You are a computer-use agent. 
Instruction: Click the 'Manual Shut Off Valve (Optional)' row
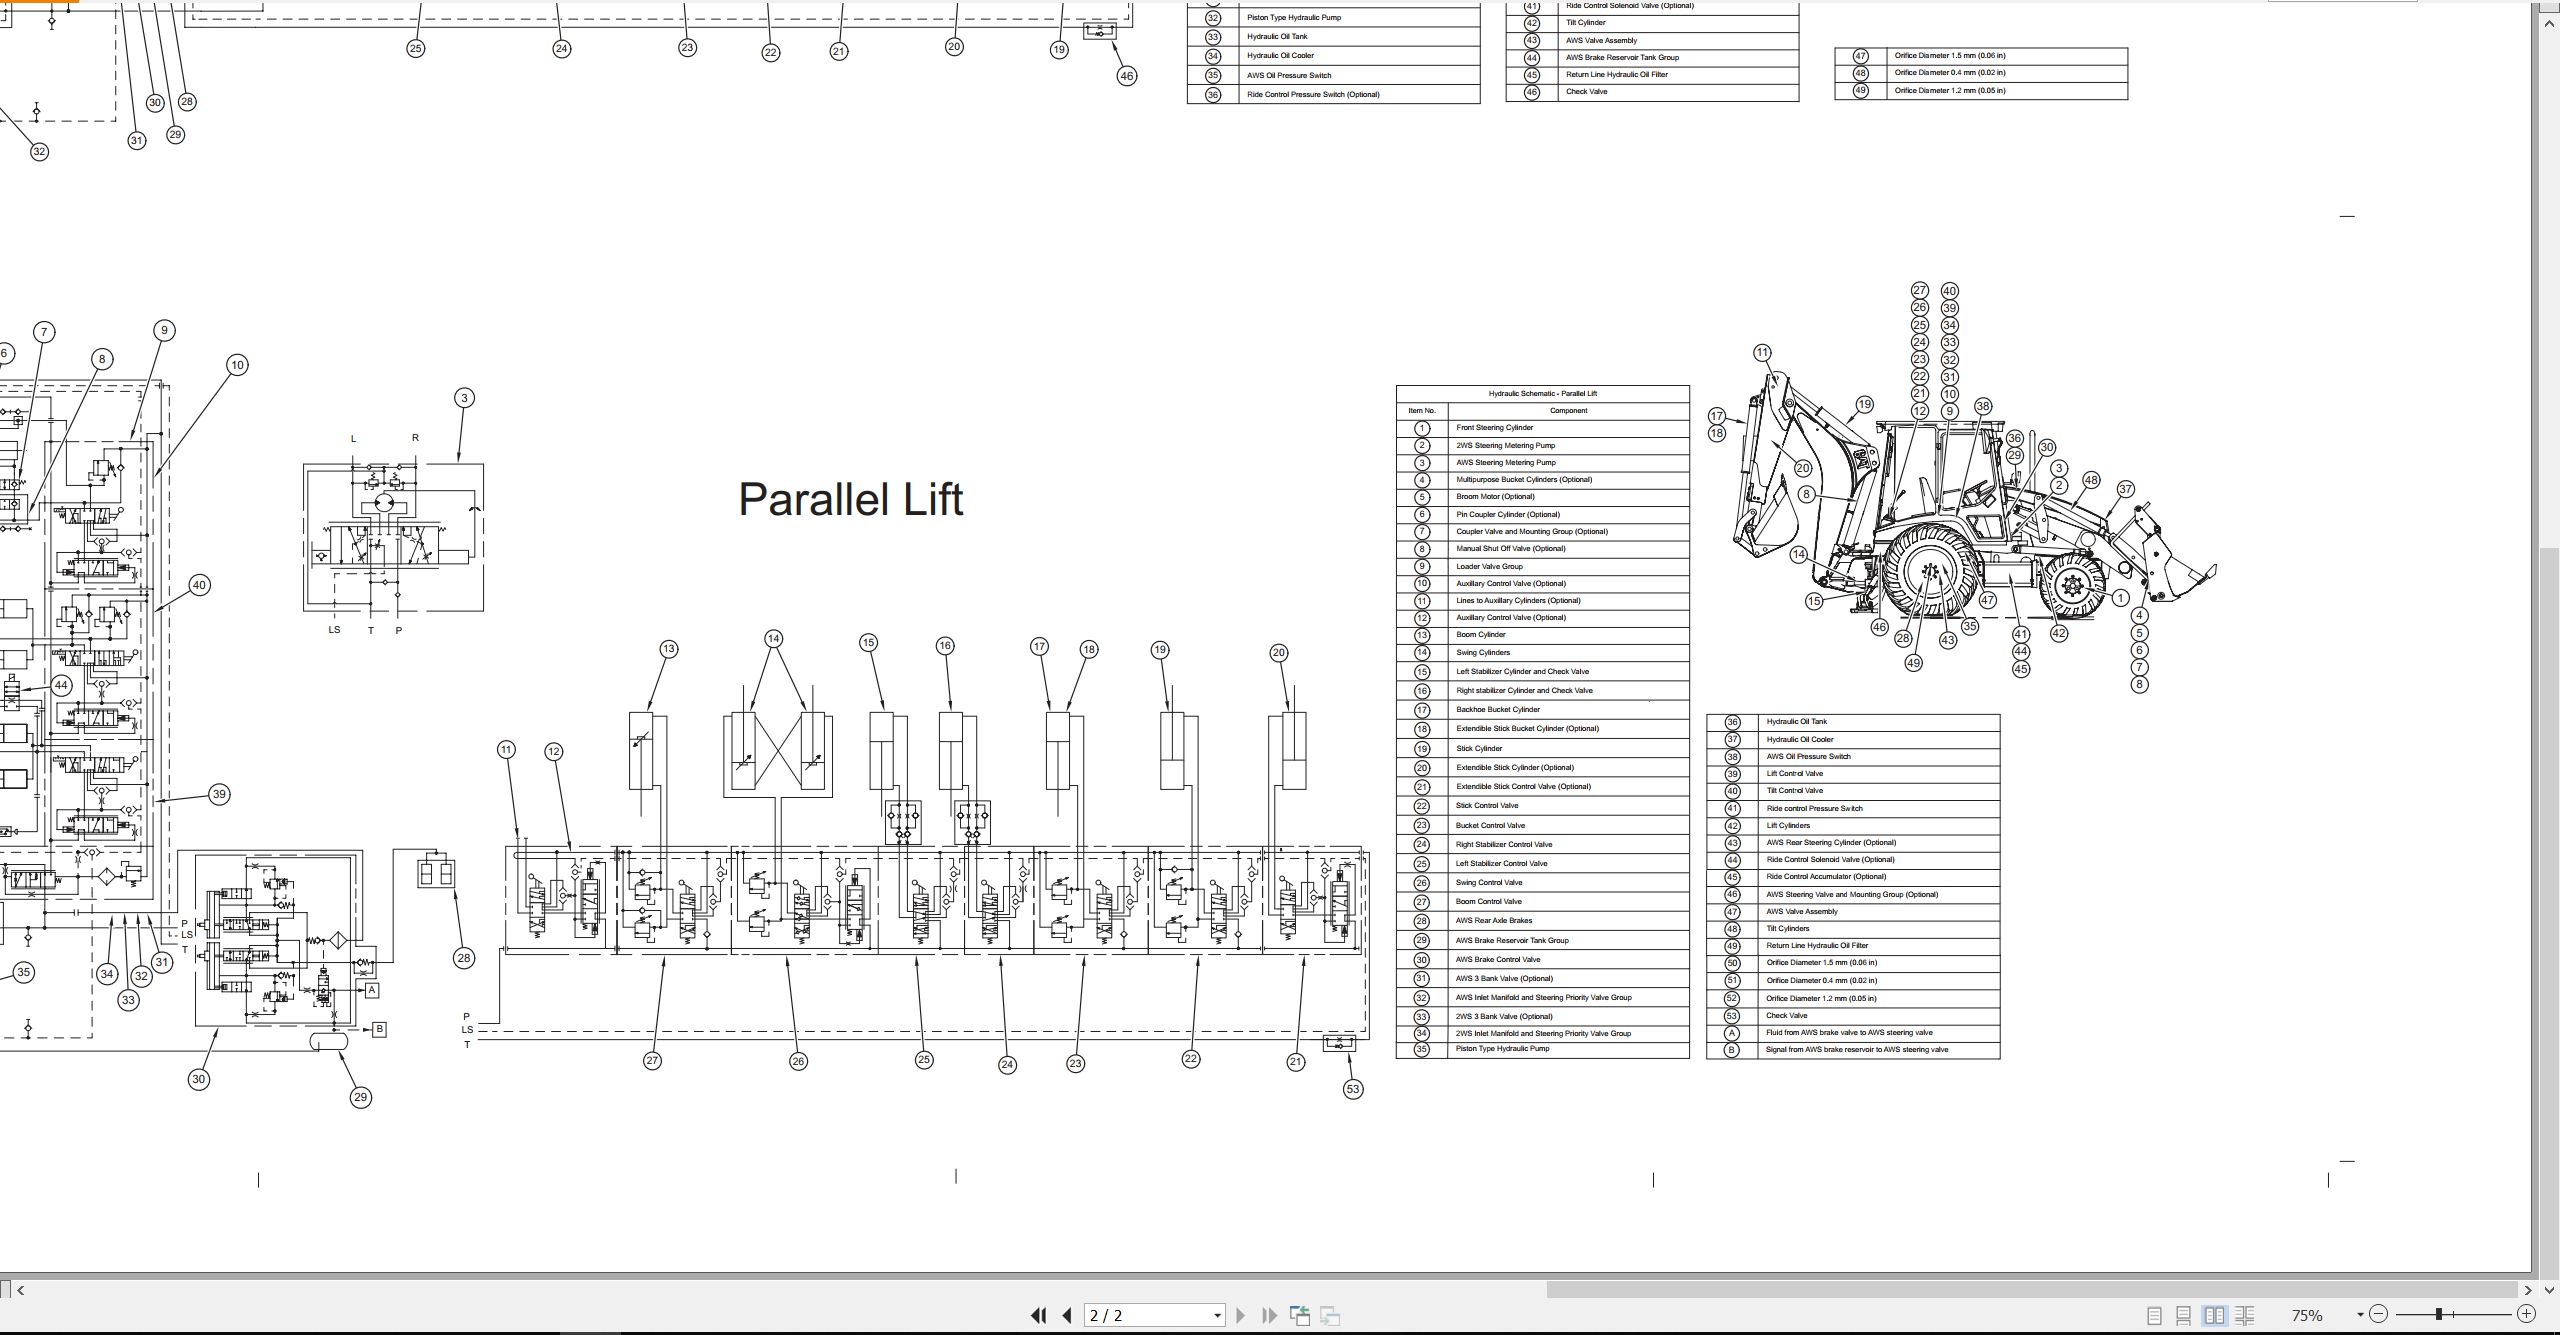coord(1542,549)
